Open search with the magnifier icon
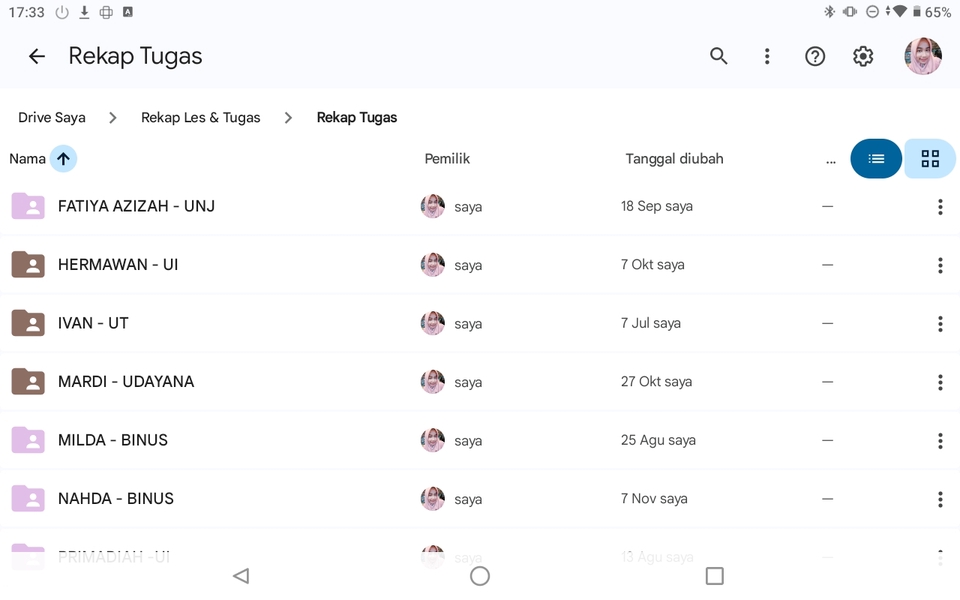960x600 pixels. tap(718, 57)
